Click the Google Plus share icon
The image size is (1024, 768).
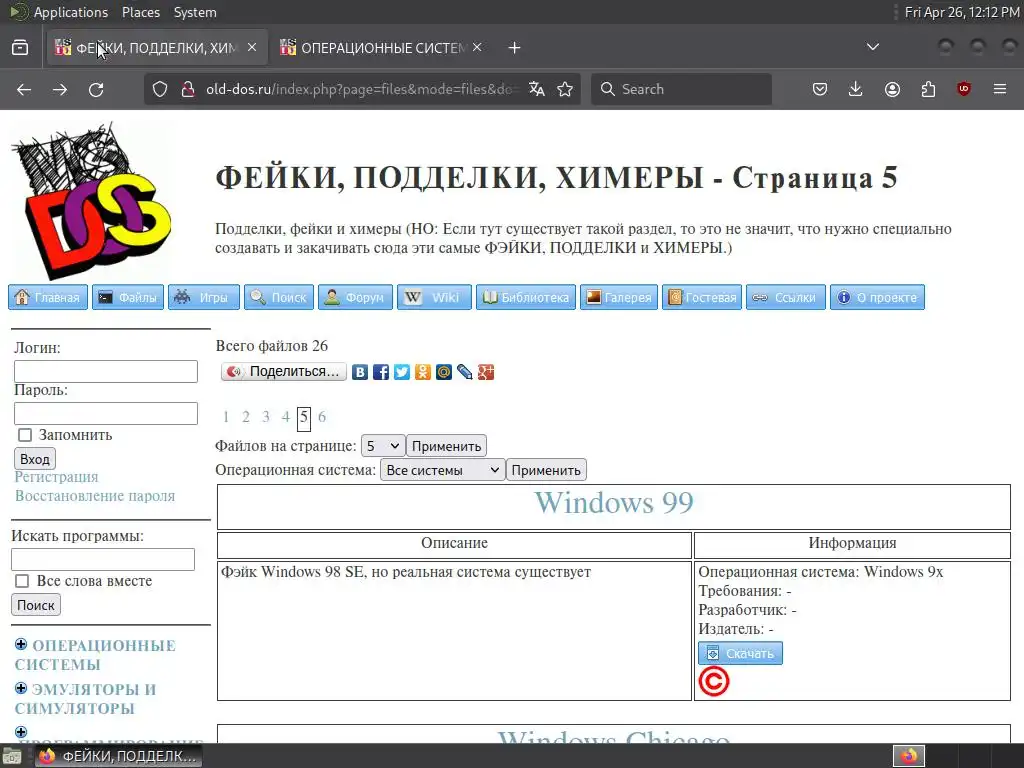485,372
